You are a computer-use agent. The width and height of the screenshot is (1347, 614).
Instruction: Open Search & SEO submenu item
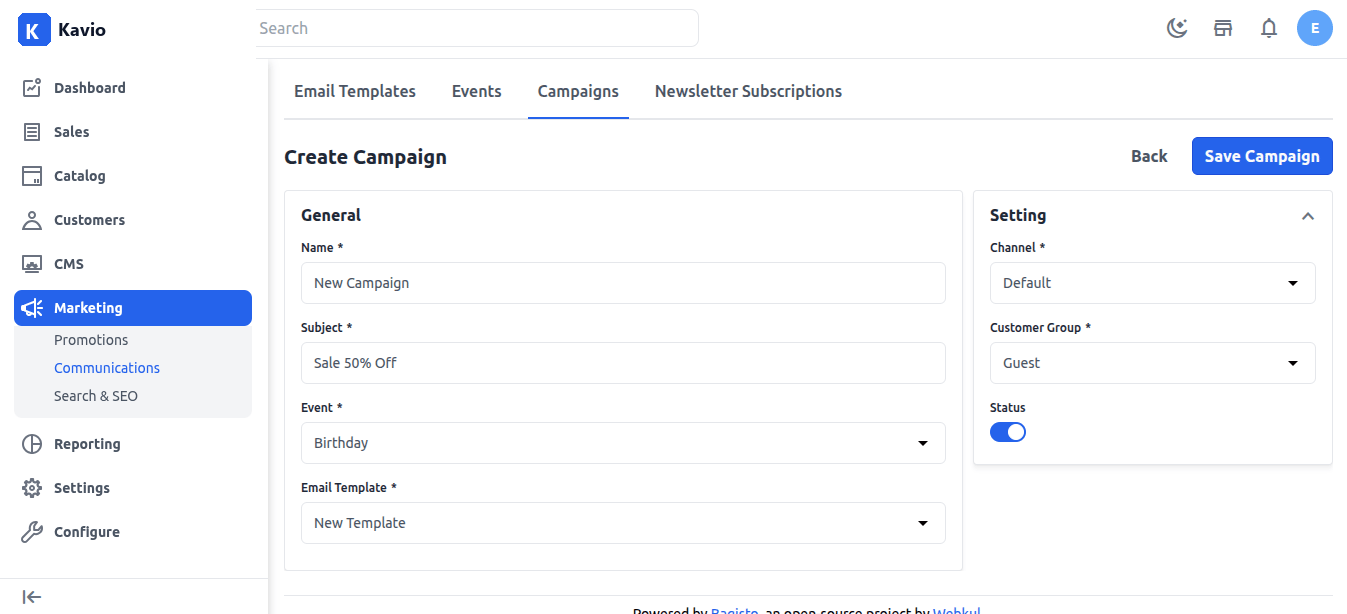pyautogui.click(x=96, y=396)
